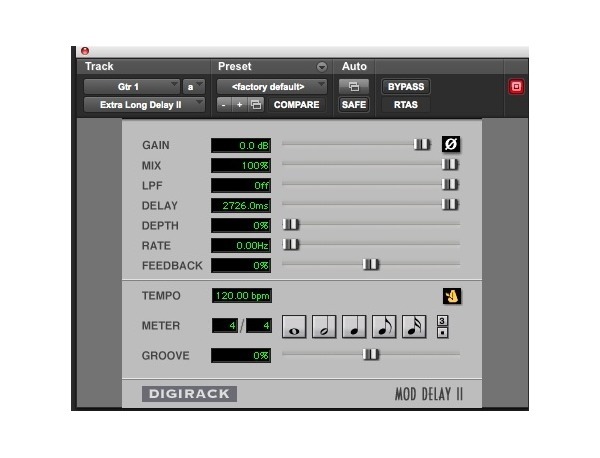
Task: Click the FEEDBACK slider handle
Action: click(x=370, y=264)
